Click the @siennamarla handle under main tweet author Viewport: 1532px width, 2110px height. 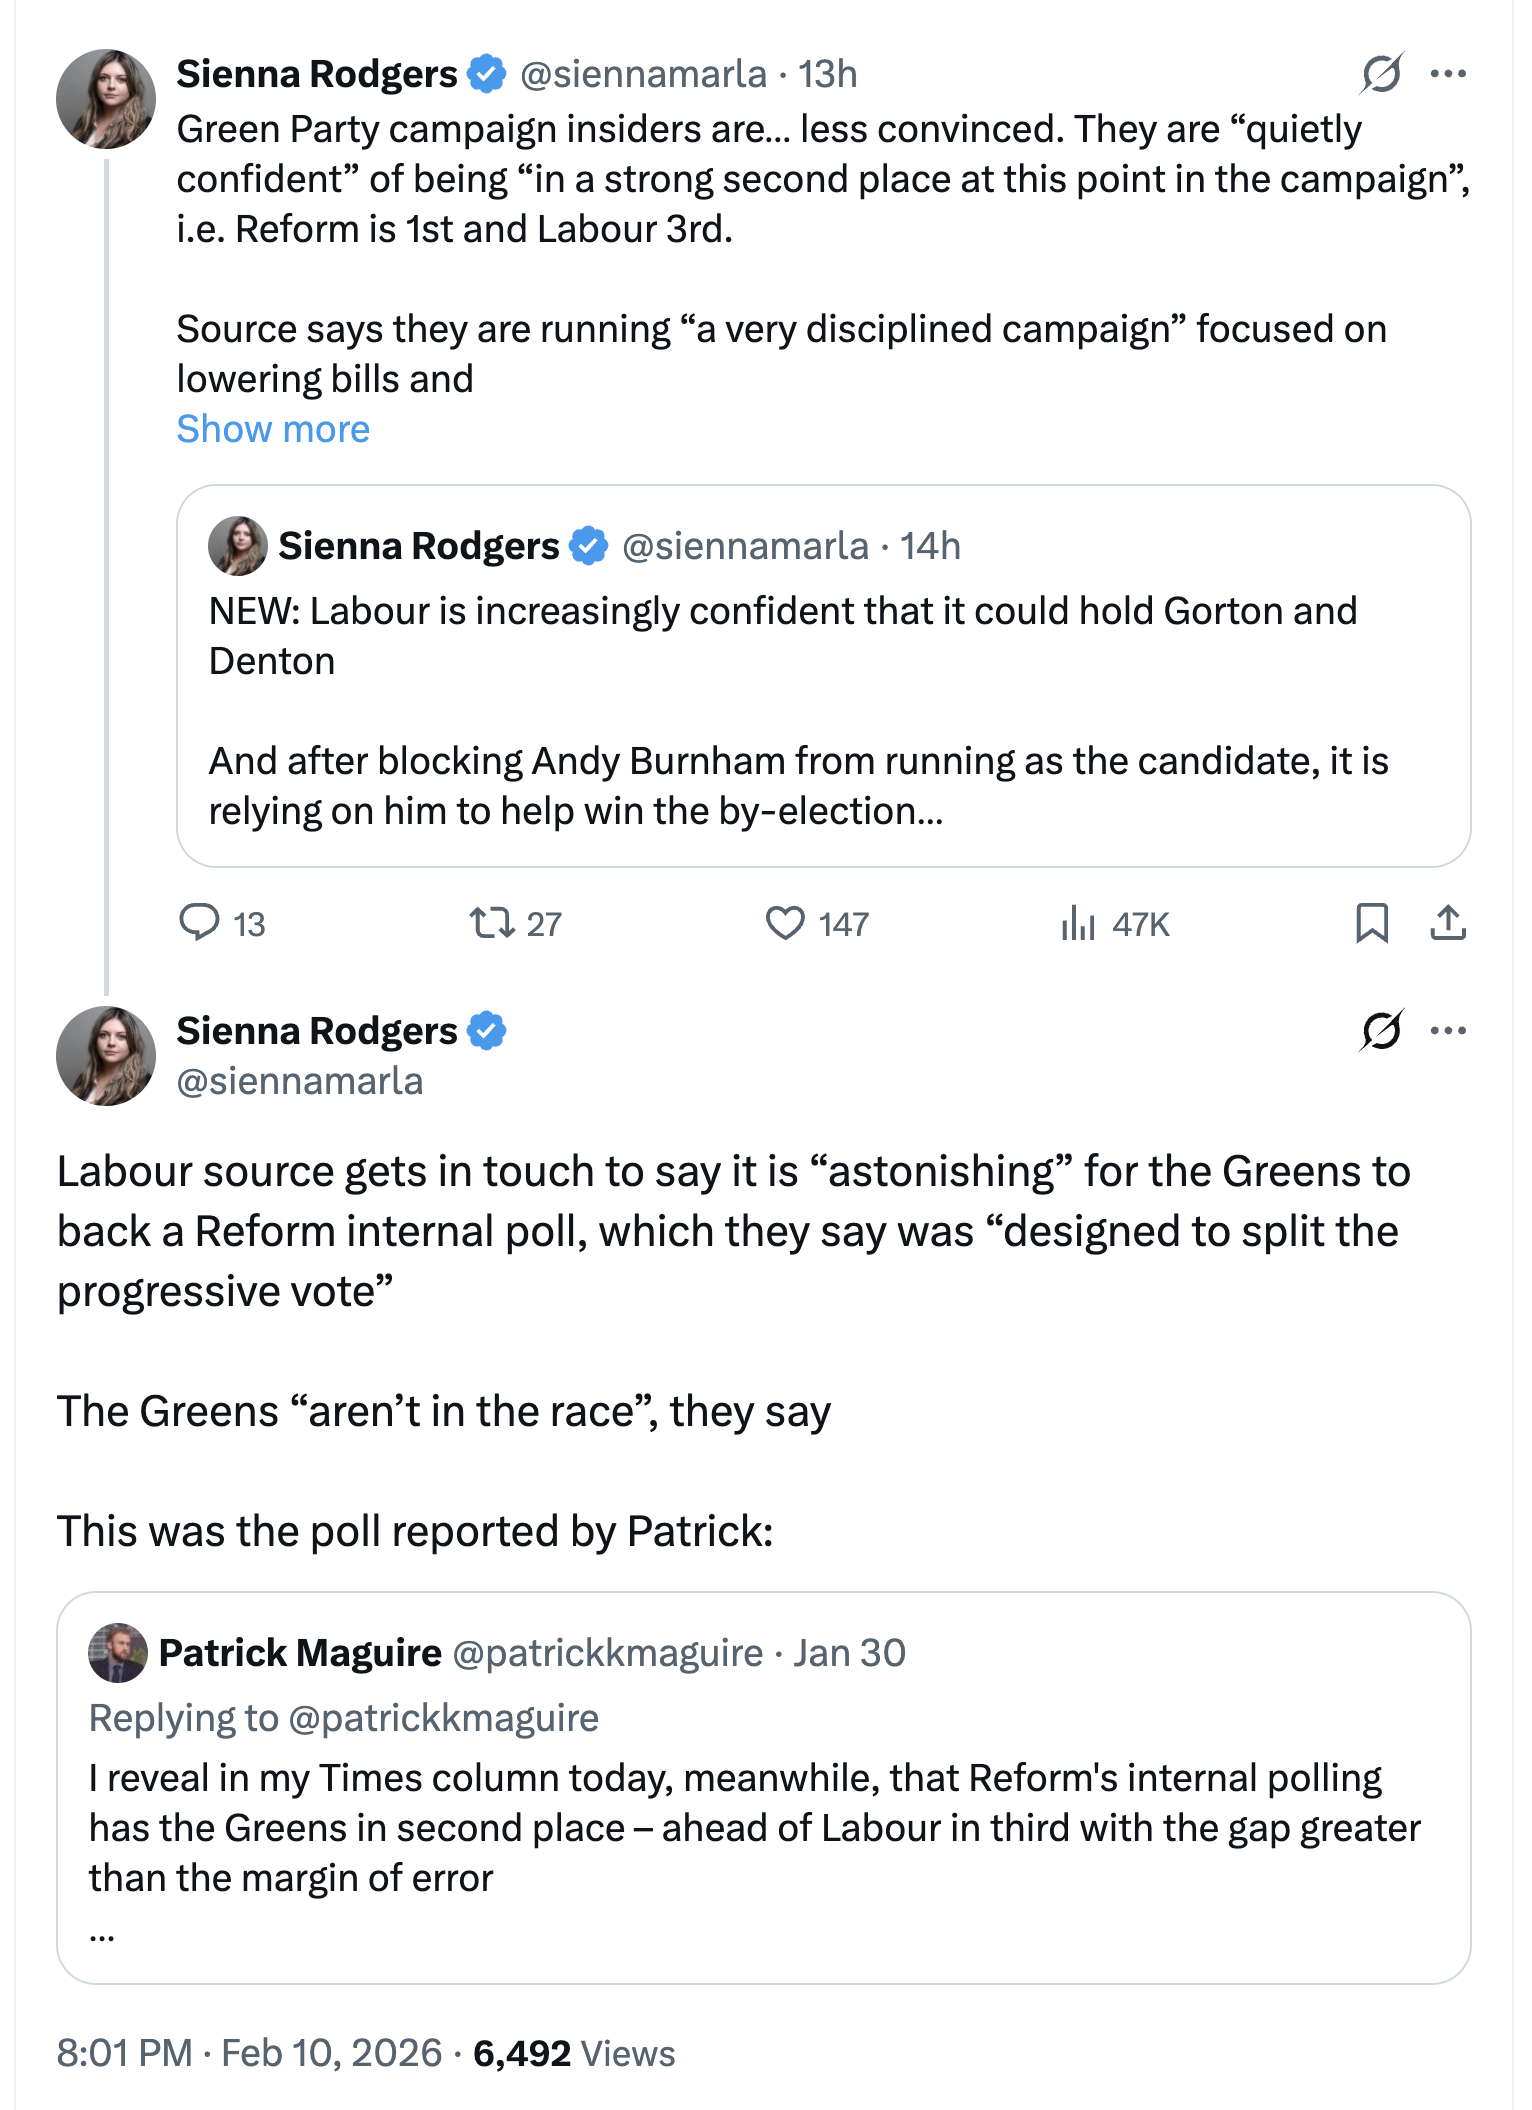[x=300, y=1081]
